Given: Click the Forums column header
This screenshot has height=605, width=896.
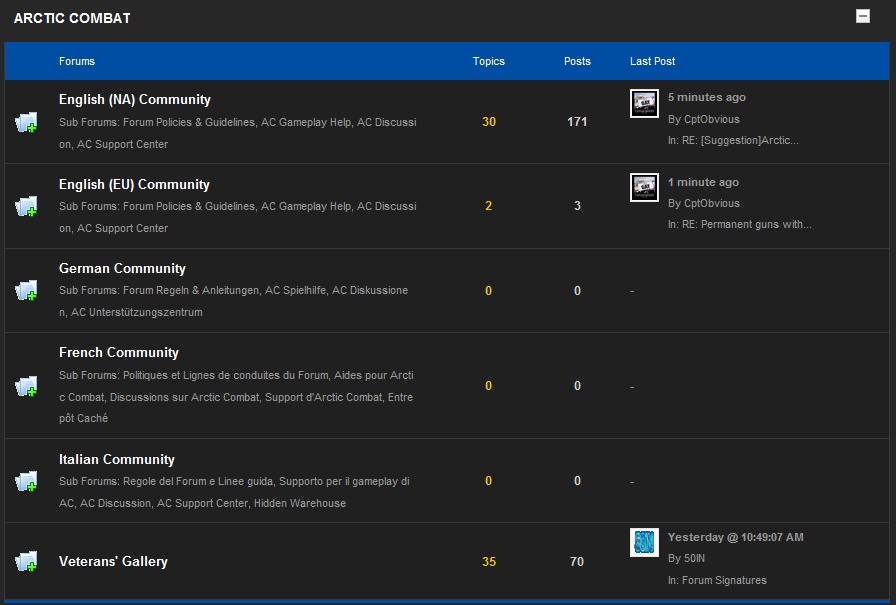Looking at the screenshot, I should click(x=77, y=61).
